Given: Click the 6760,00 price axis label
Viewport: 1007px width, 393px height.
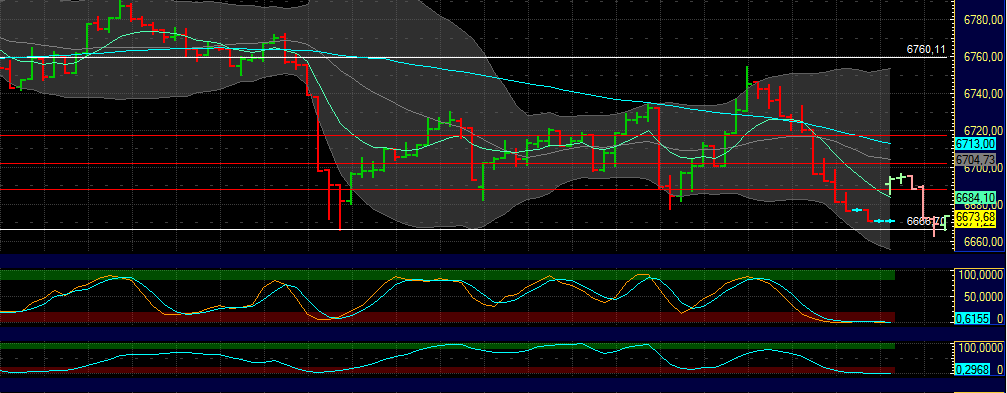Looking at the screenshot, I should tap(983, 57).
